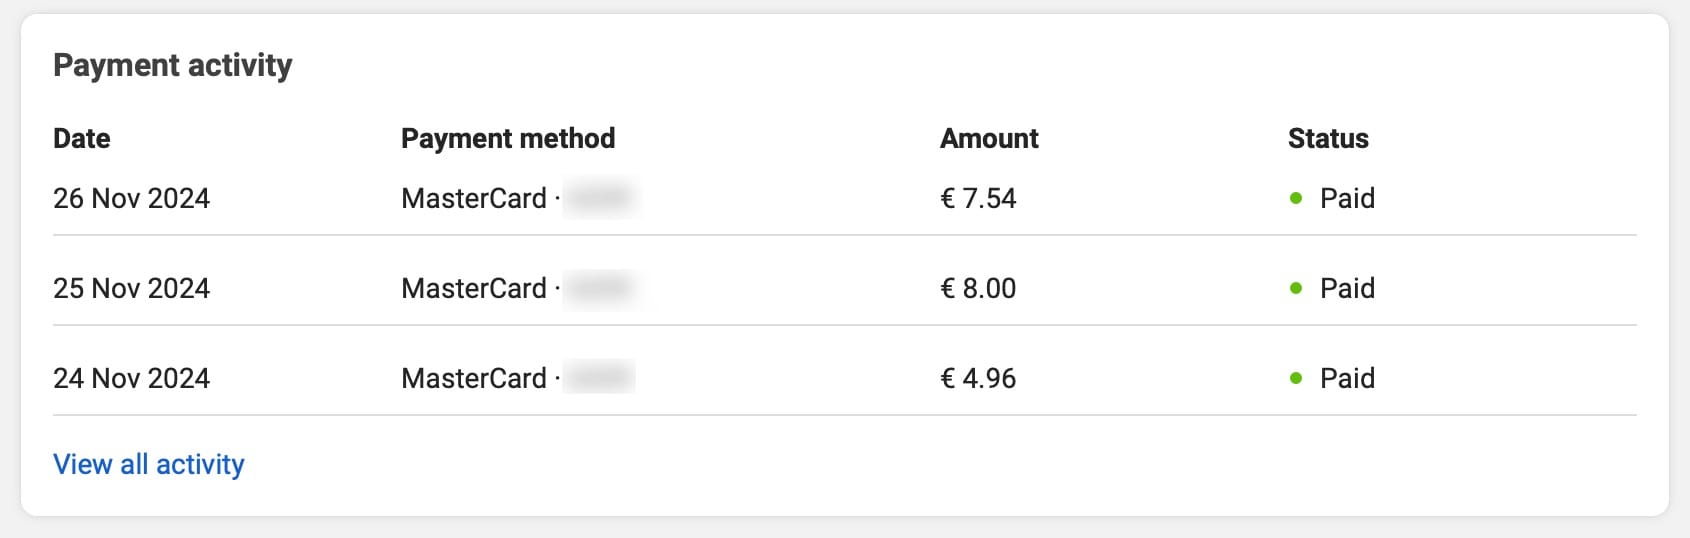Click MasterCard in the 26 Nov row
Screen dimensions: 1690x538
pyautogui.click(x=474, y=198)
